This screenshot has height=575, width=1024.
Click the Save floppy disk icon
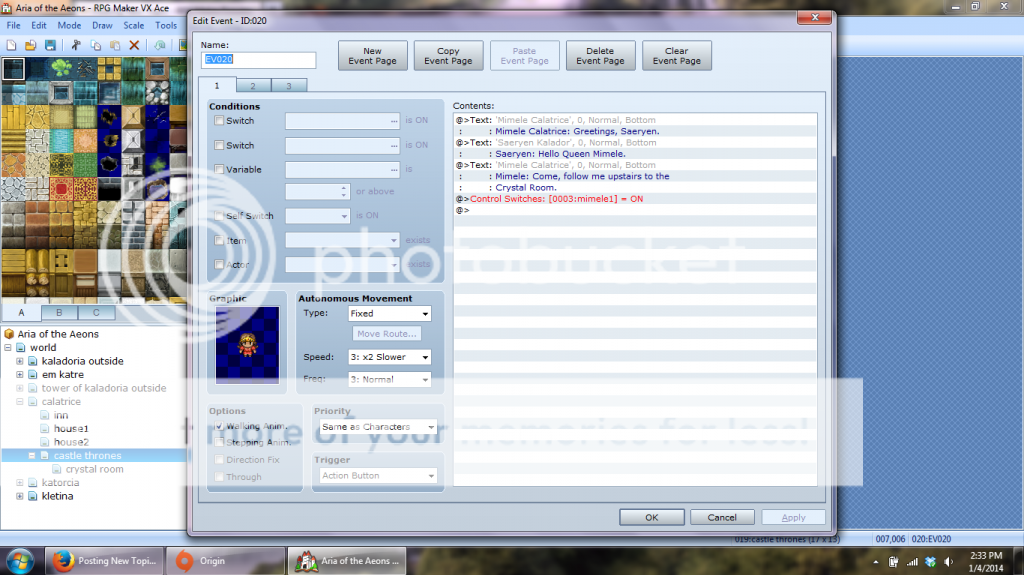49,45
